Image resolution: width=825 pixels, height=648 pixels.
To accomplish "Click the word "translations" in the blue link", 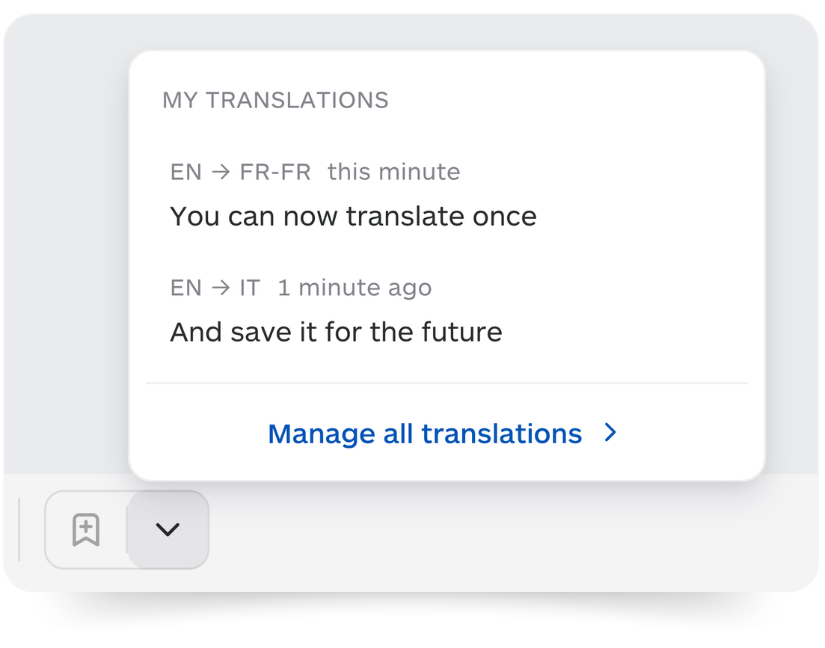I will pyautogui.click(x=501, y=433).
